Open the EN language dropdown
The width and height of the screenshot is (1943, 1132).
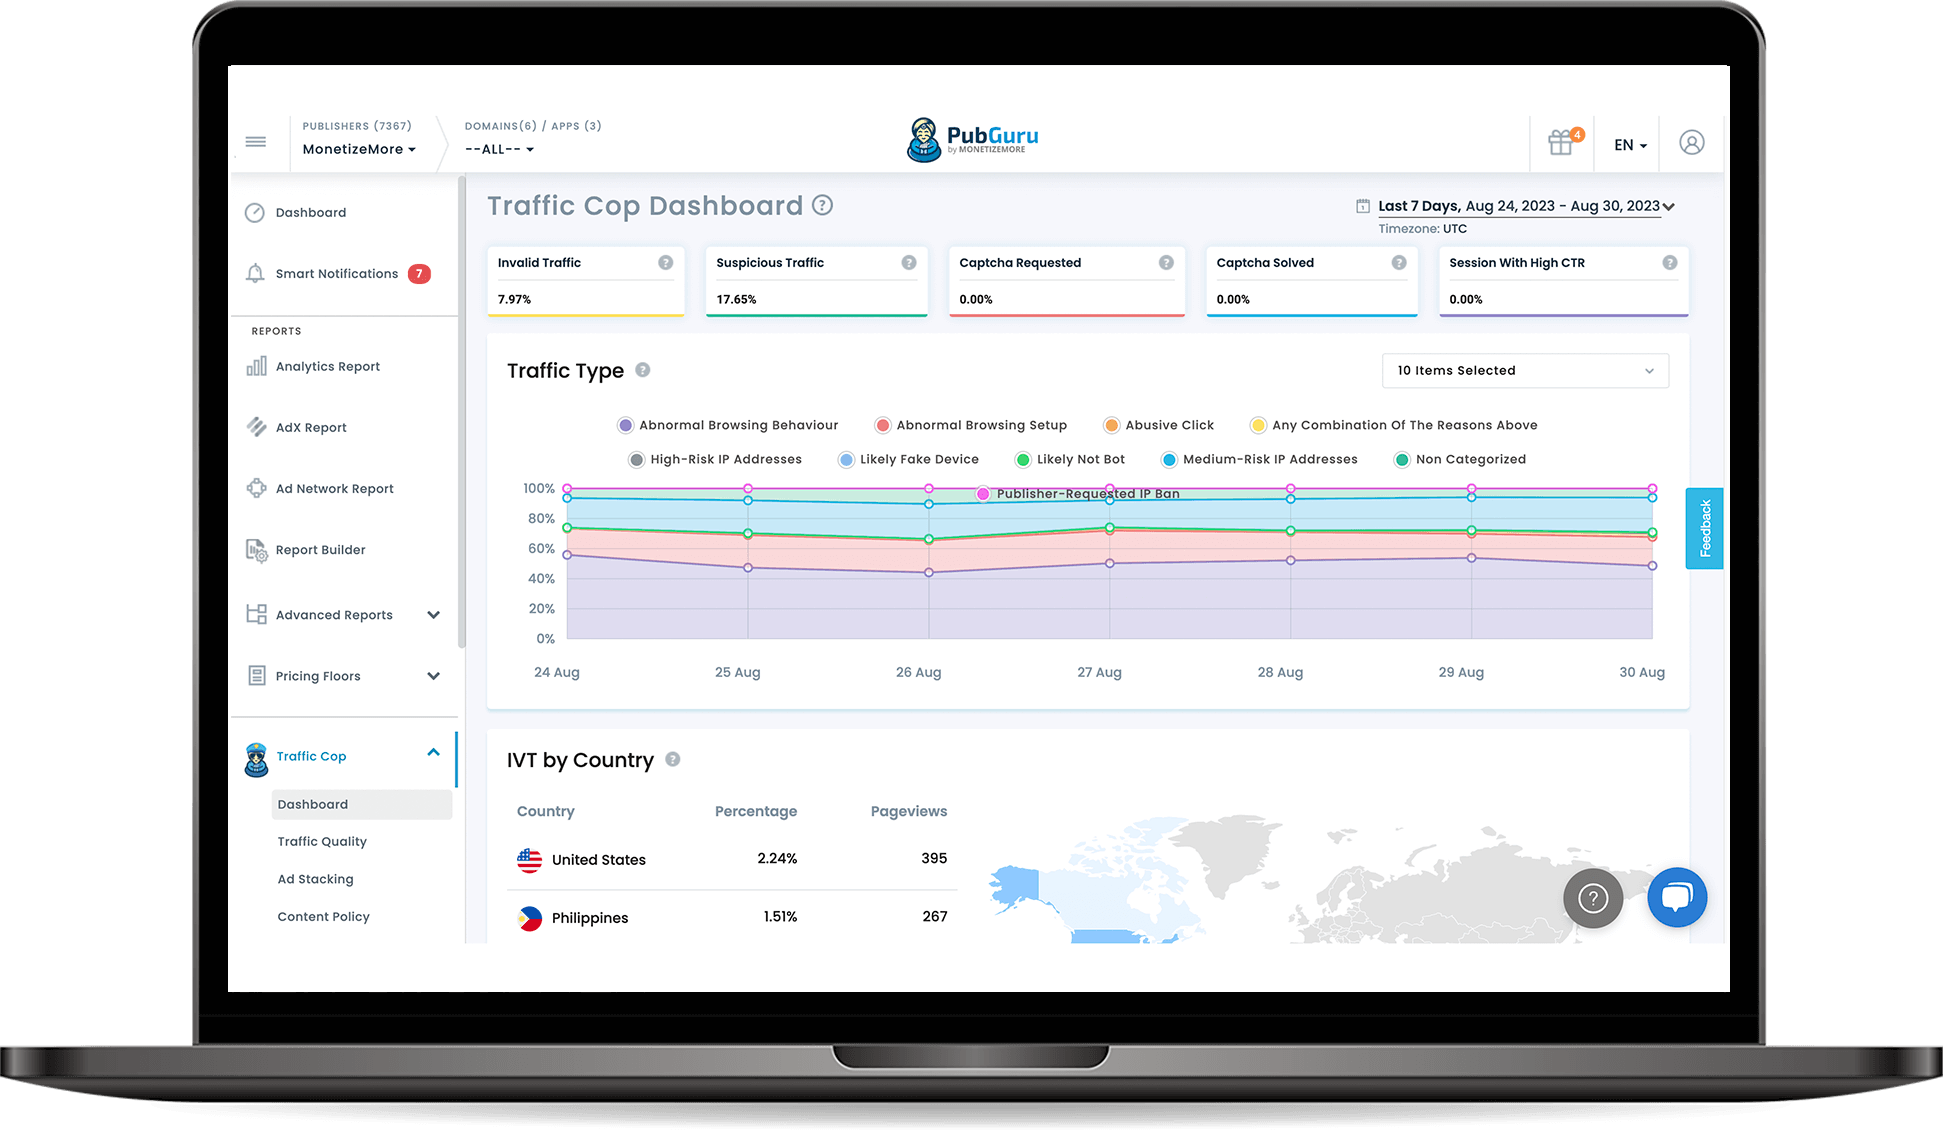(1630, 145)
